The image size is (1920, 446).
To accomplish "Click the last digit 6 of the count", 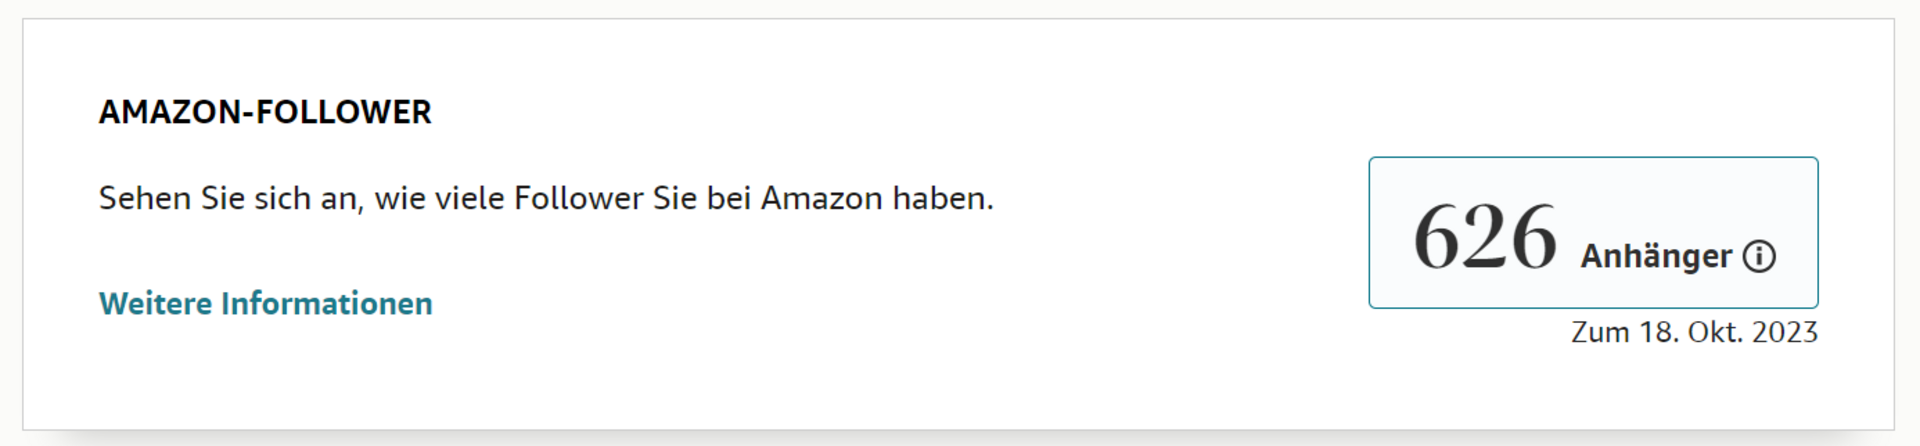I will click(1534, 237).
